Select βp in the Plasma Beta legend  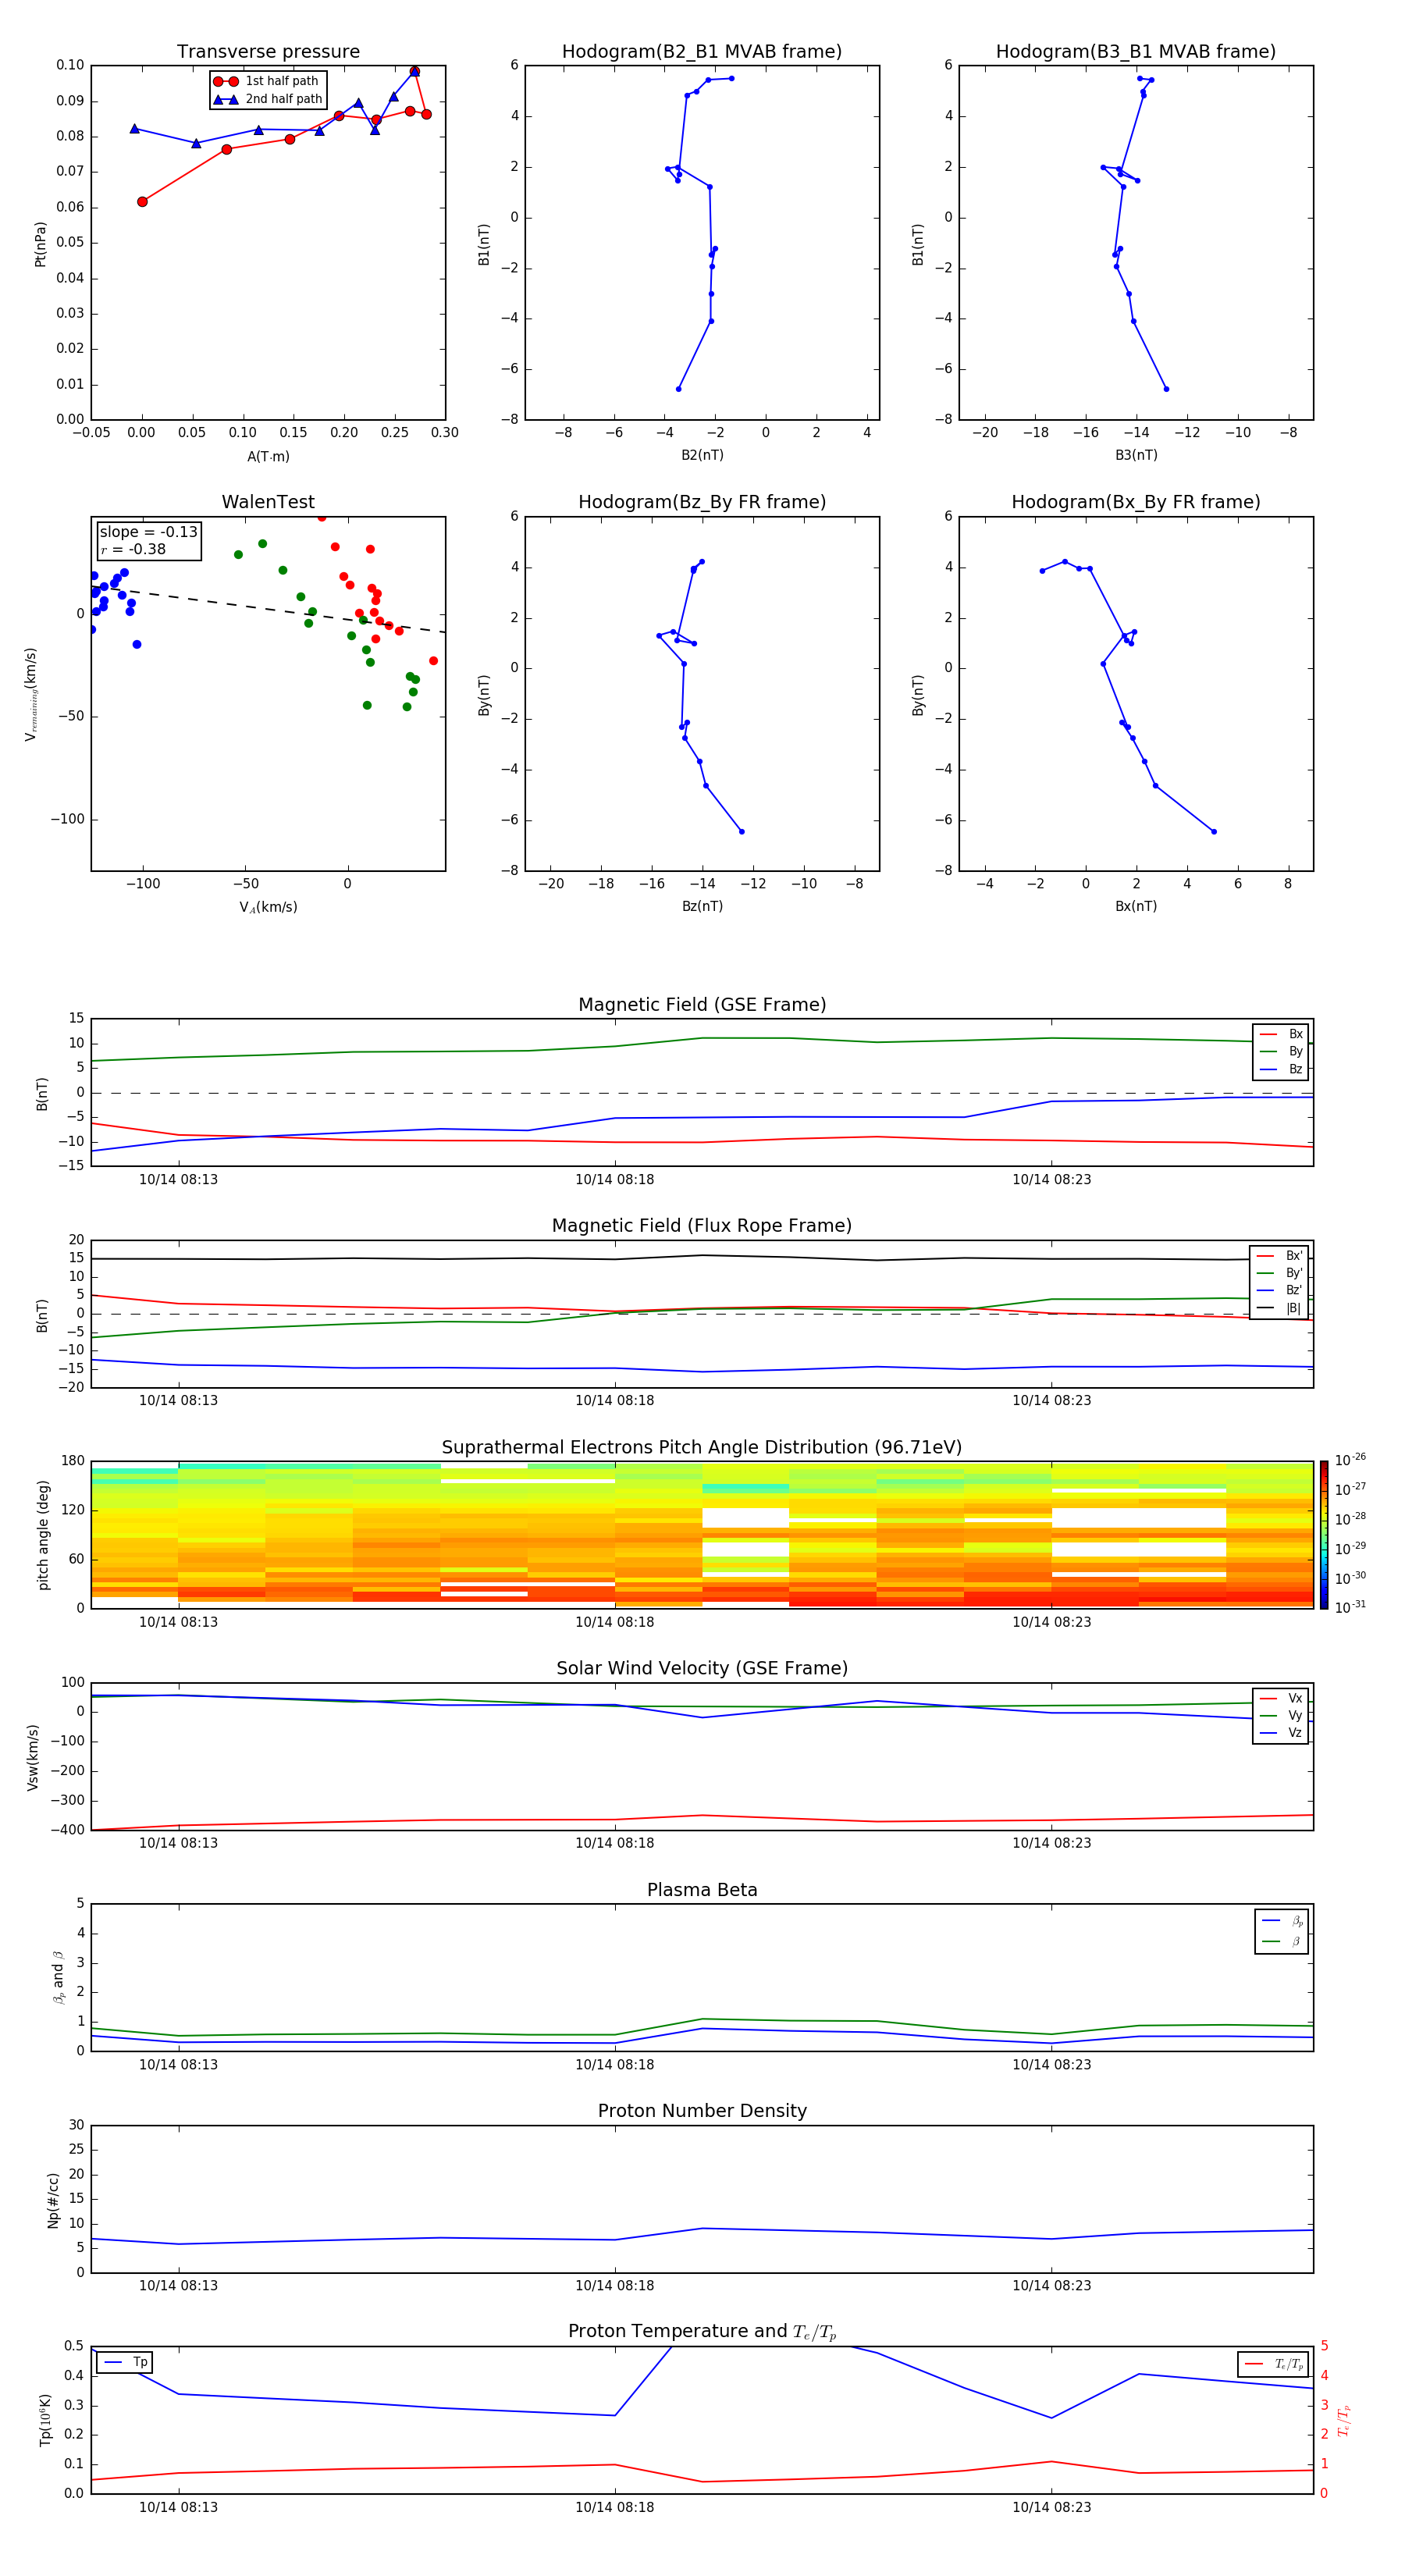pos(1282,1921)
